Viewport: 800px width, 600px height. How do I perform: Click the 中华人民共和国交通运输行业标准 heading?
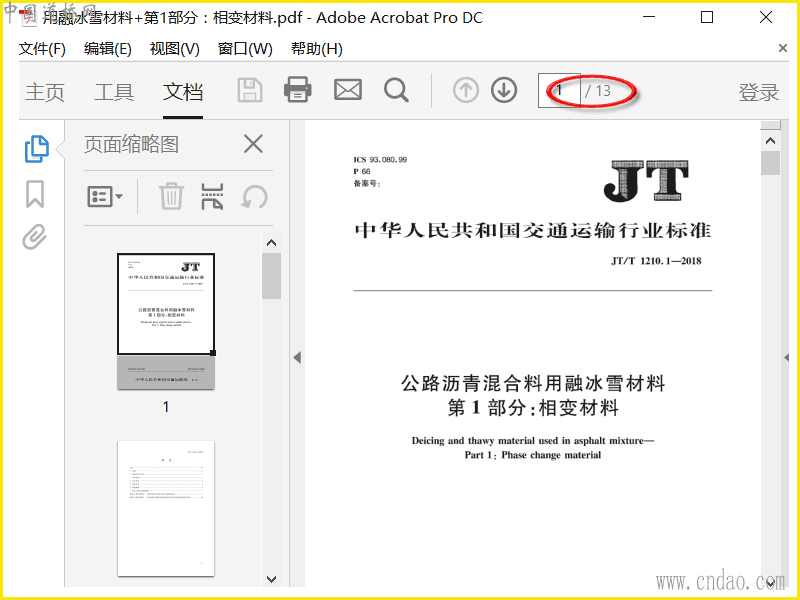(533, 231)
